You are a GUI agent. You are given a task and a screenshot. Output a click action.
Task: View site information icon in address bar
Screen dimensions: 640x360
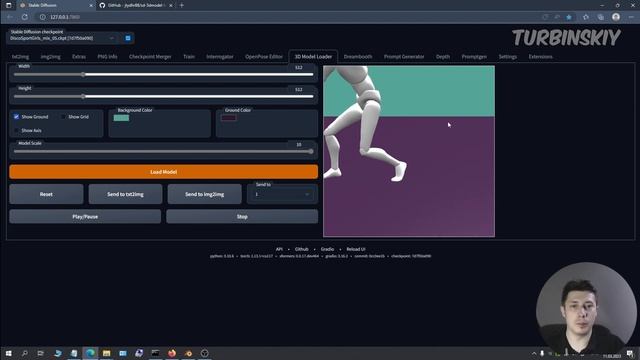(42, 17)
